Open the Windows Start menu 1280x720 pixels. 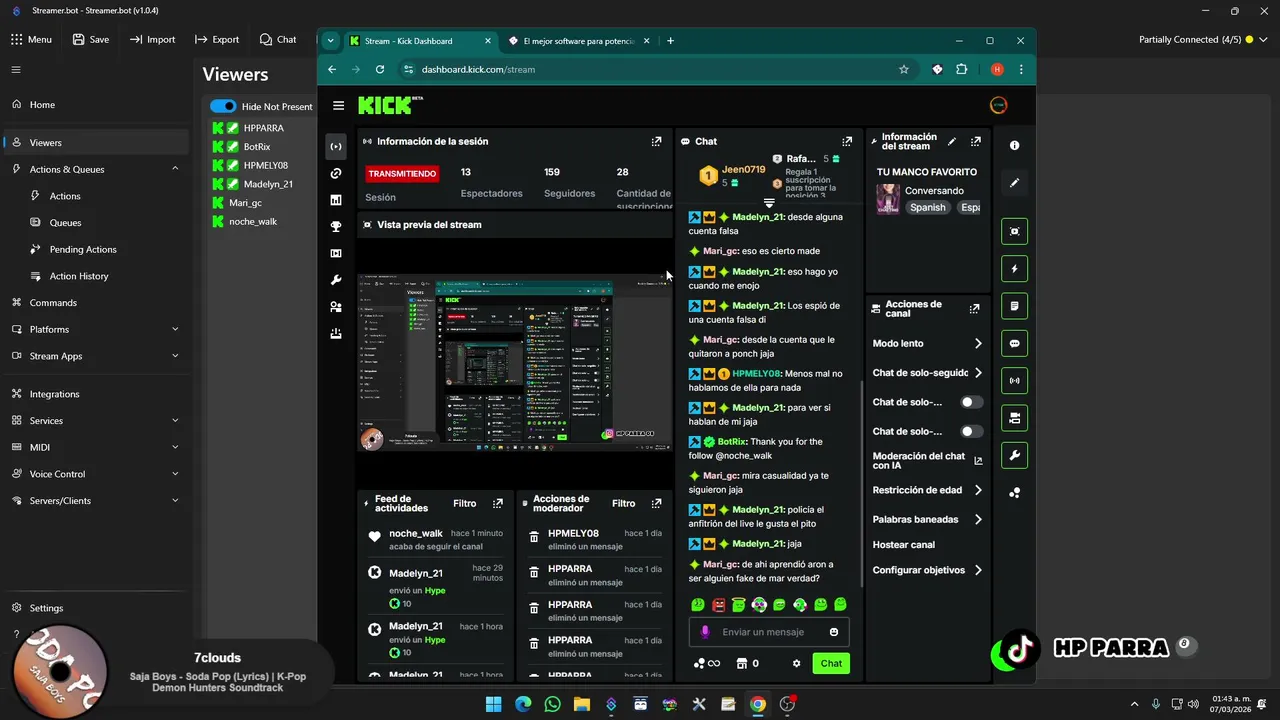pos(493,704)
